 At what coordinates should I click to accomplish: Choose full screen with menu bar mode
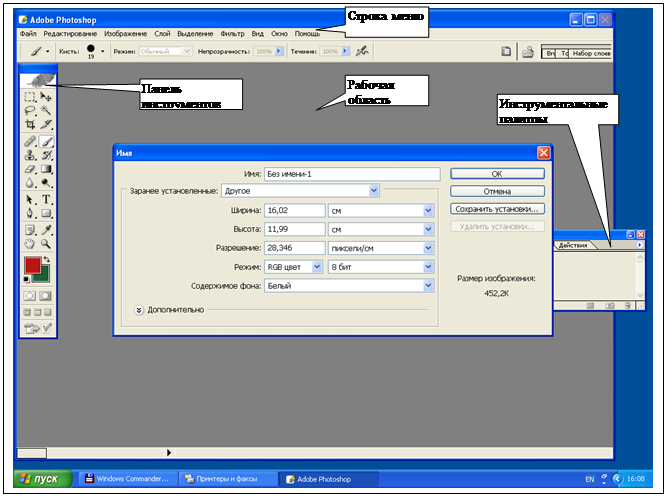(37, 312)
